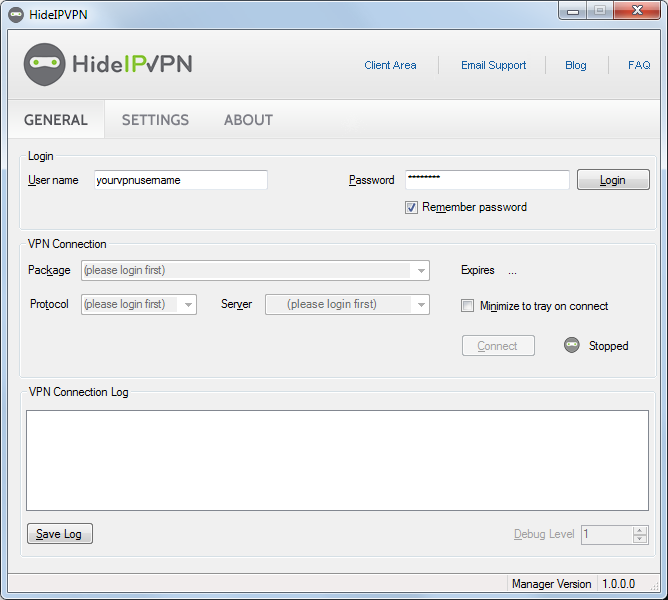668x600 pixels.
Task: Click the Connect button
Action: point(498,346)
